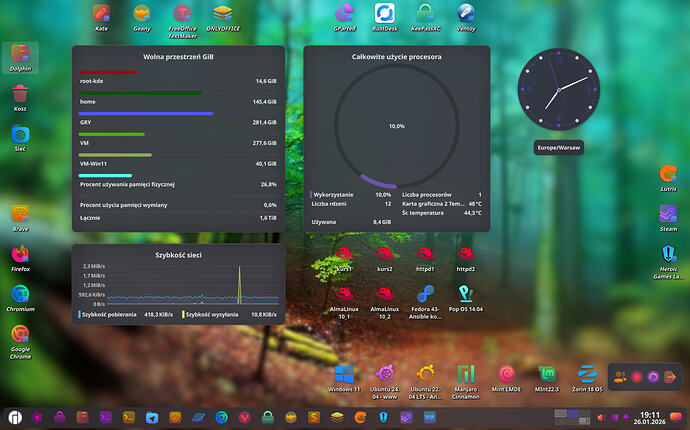Launch Steam from the desktop
Image resolution: width=690 pixels, height=430 pixels.
pos(669,214)
